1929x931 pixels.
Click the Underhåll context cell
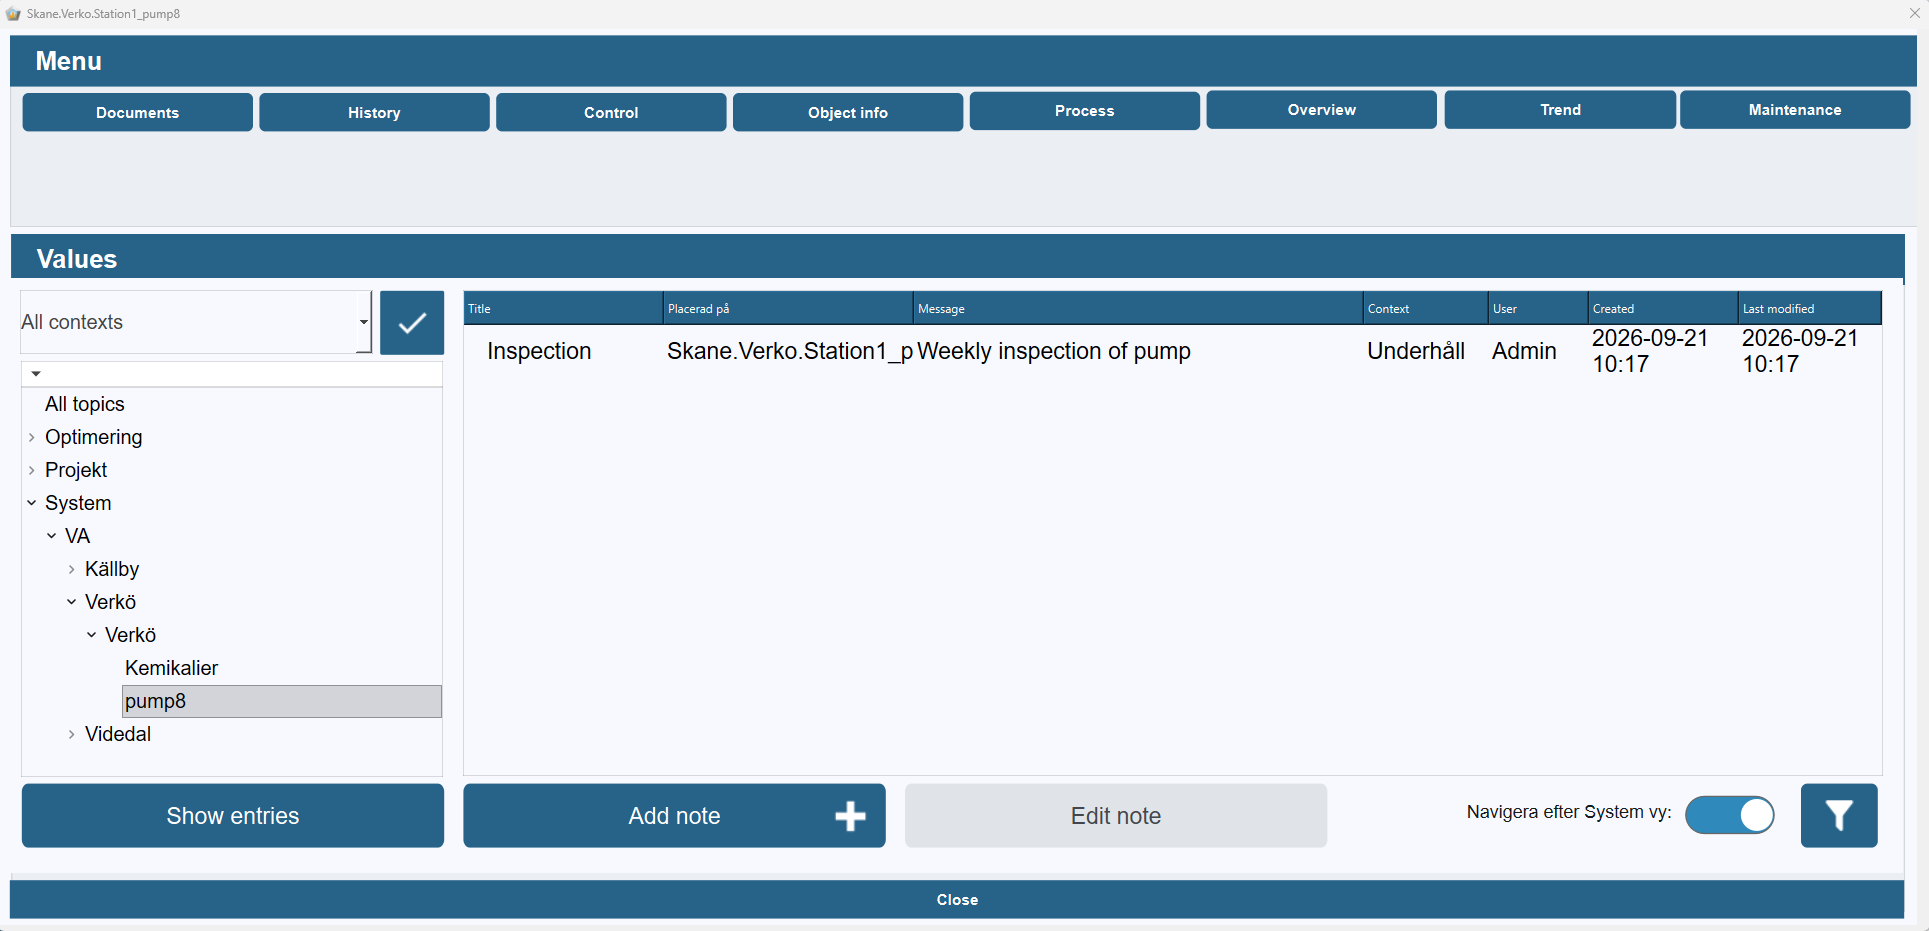(1416, 351)
